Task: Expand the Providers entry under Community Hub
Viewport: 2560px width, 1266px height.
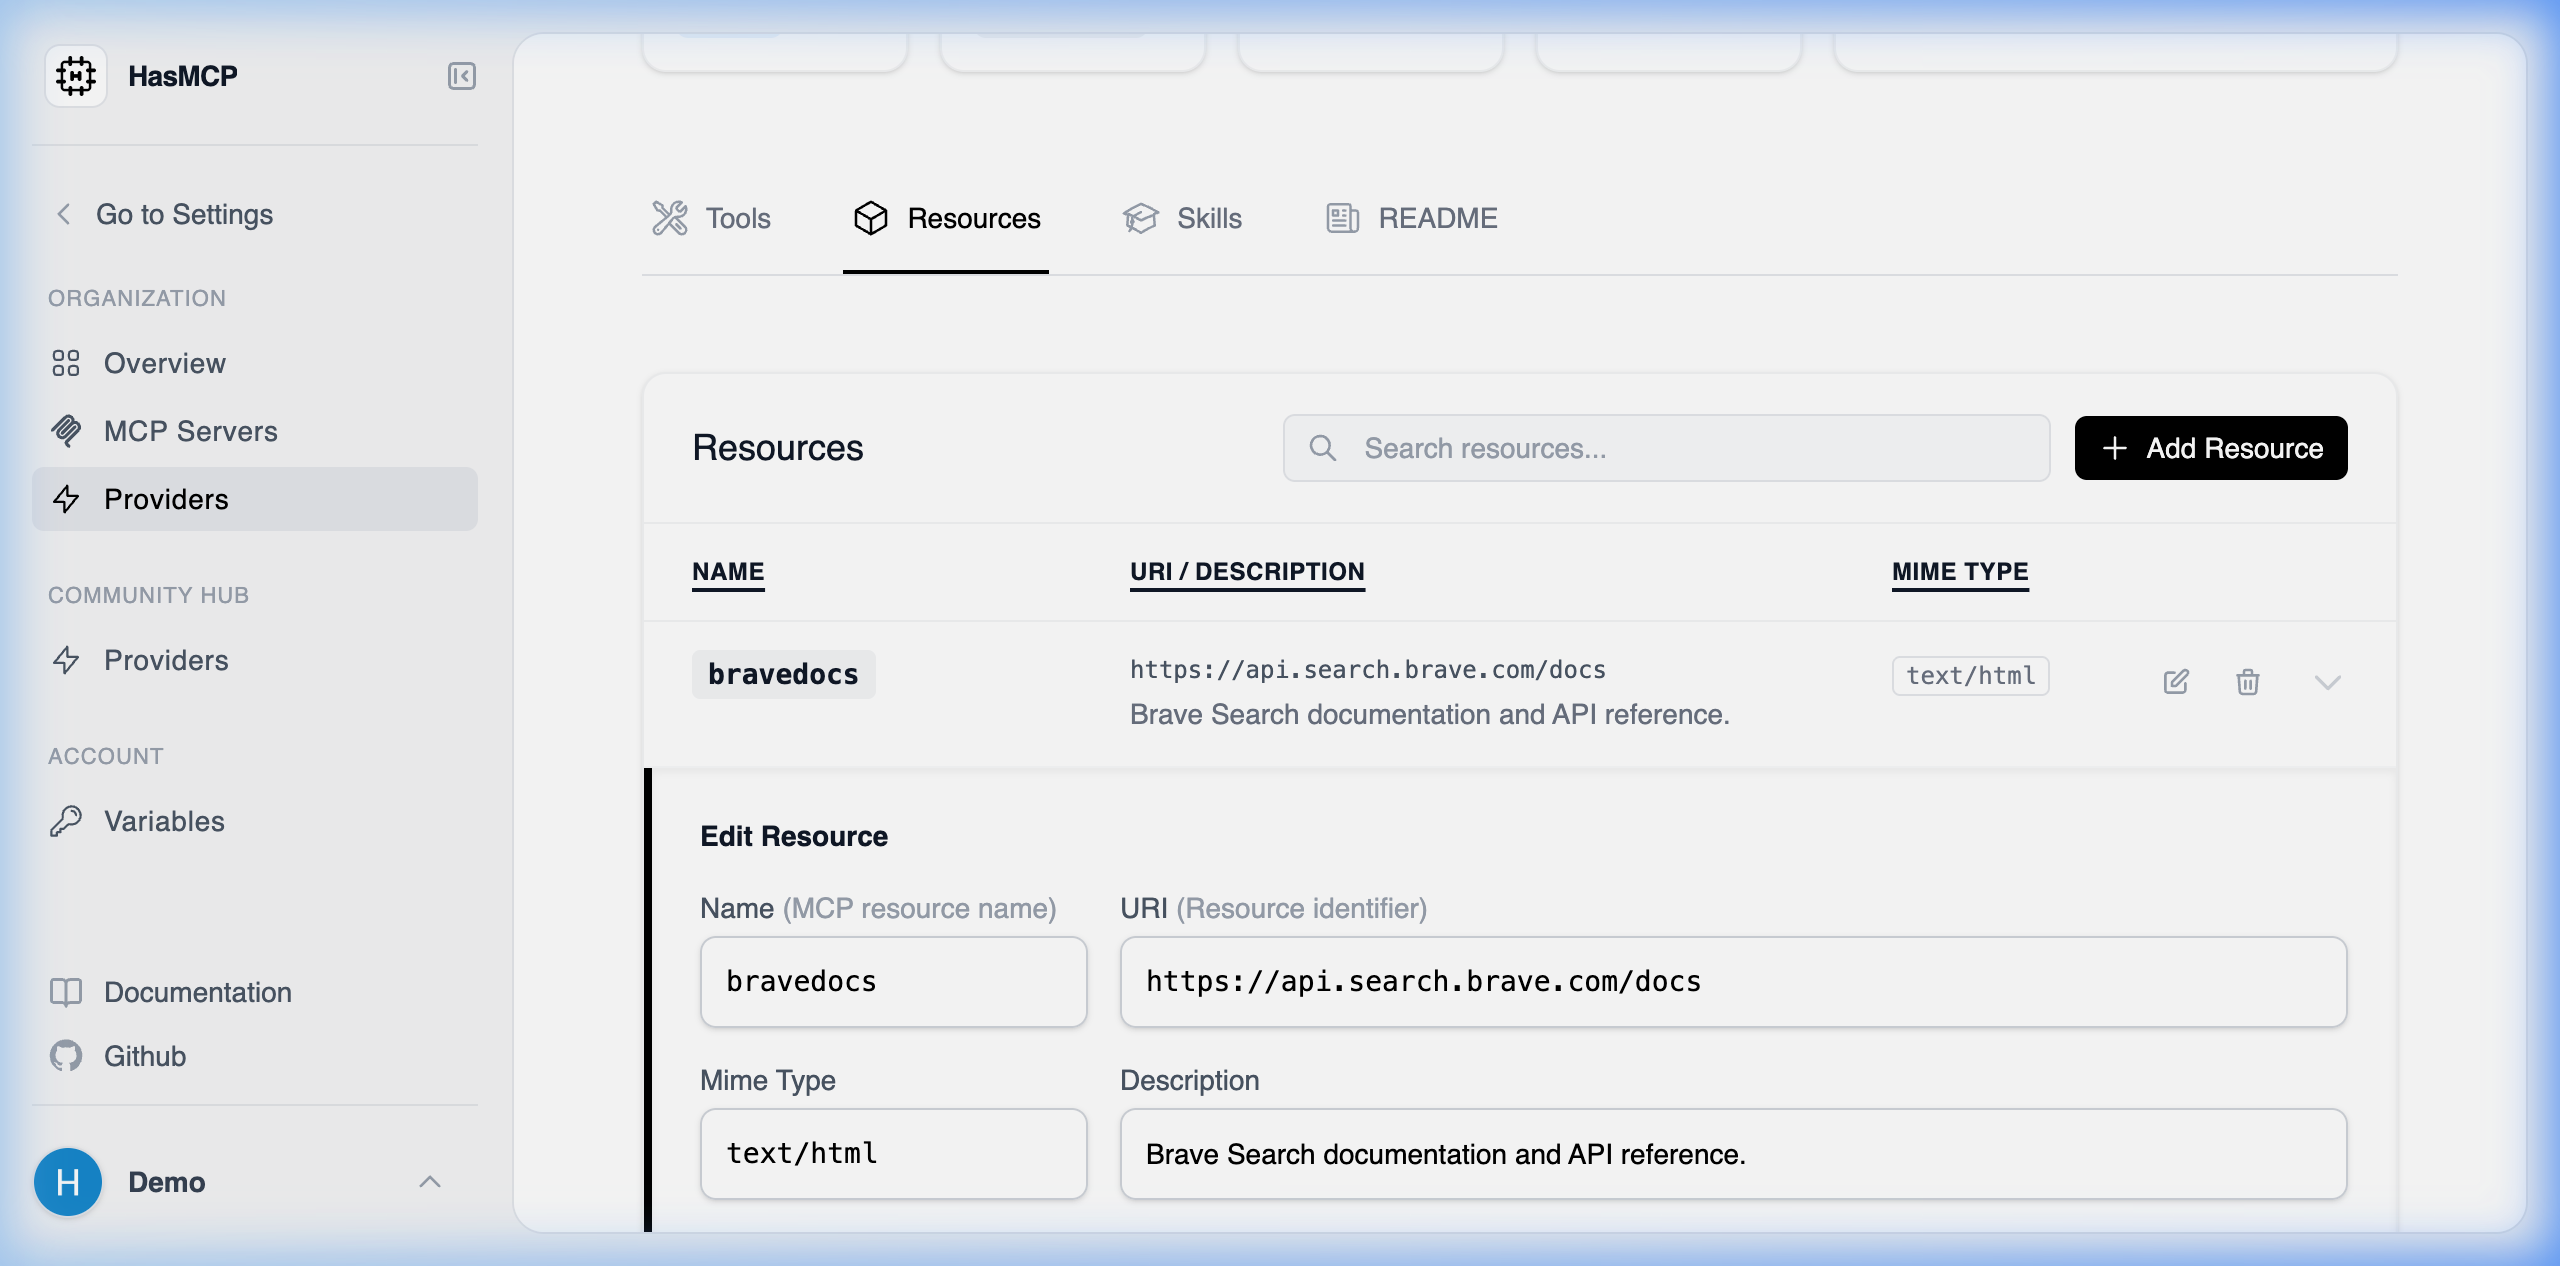Action: tap(165, 660)
